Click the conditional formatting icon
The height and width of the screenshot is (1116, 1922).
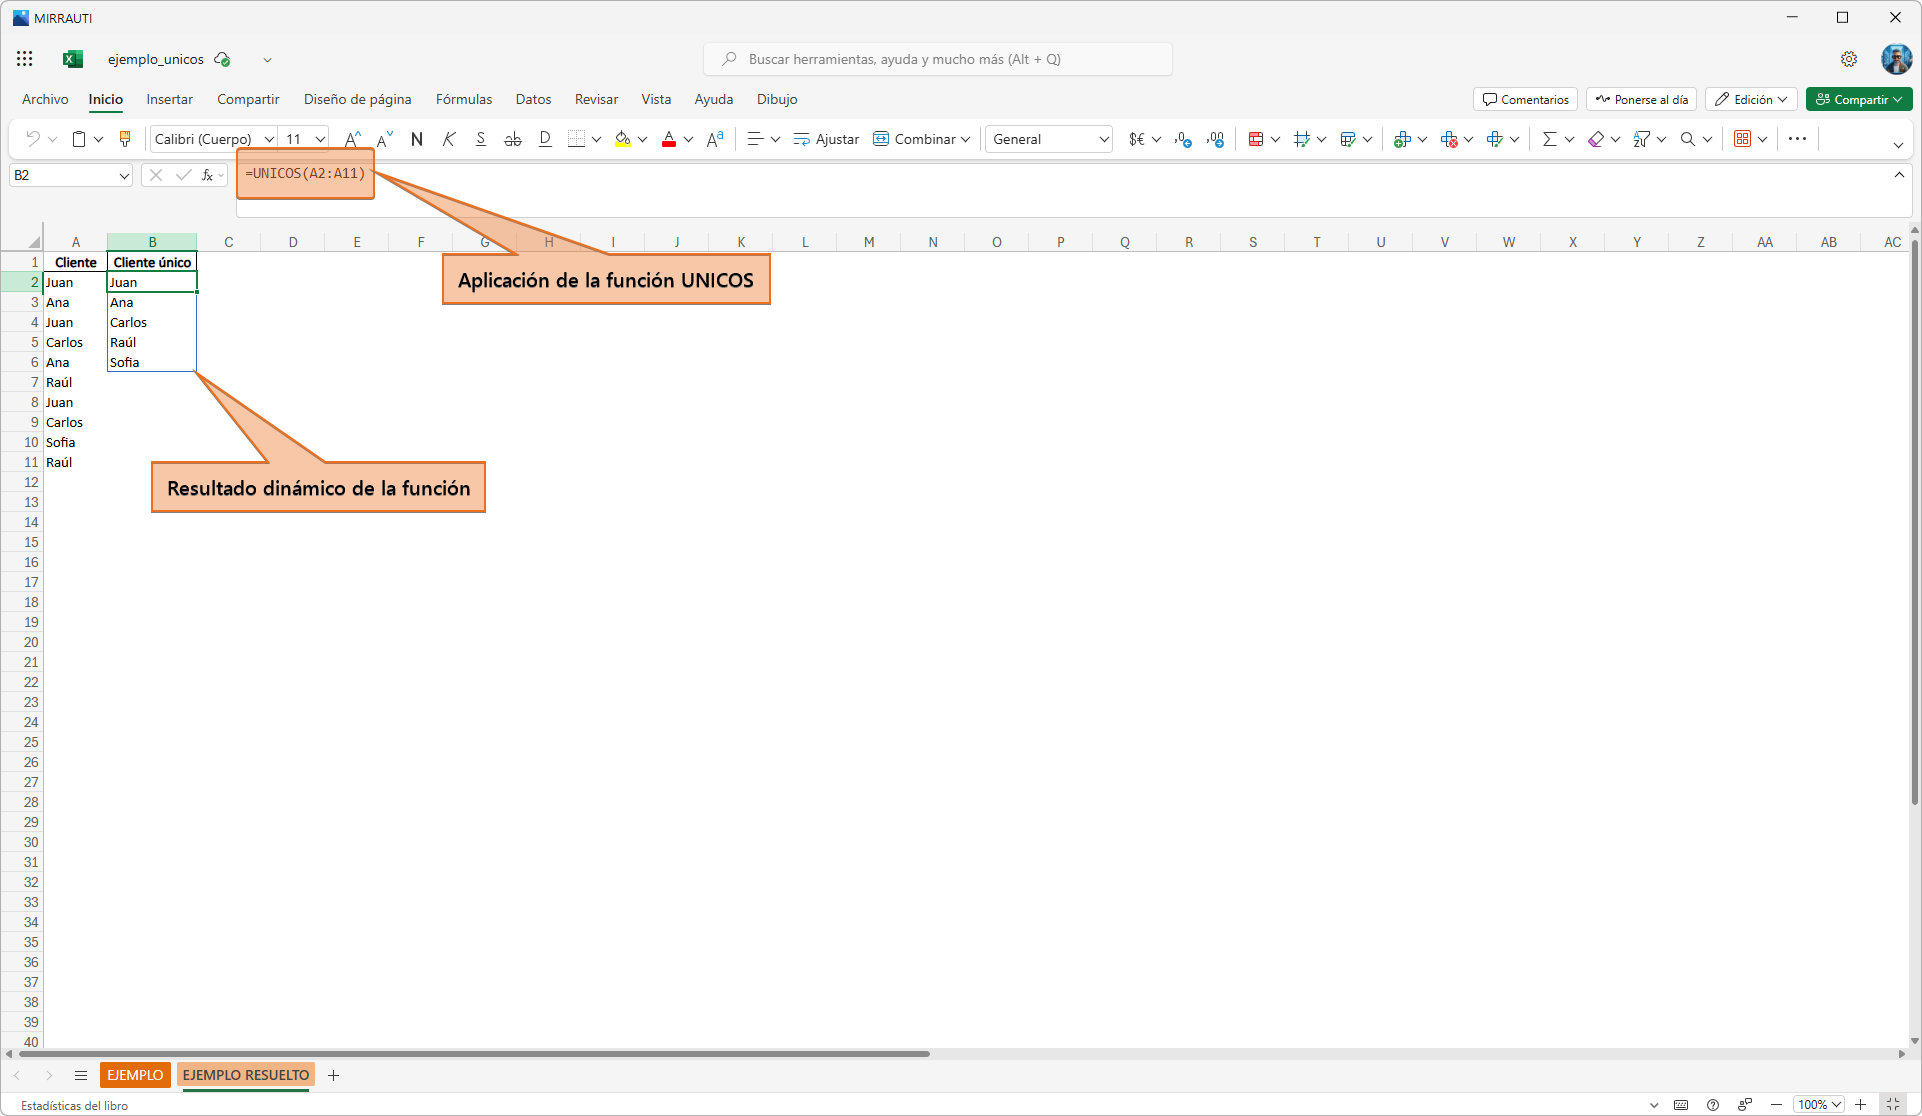tap(1256, 139)
